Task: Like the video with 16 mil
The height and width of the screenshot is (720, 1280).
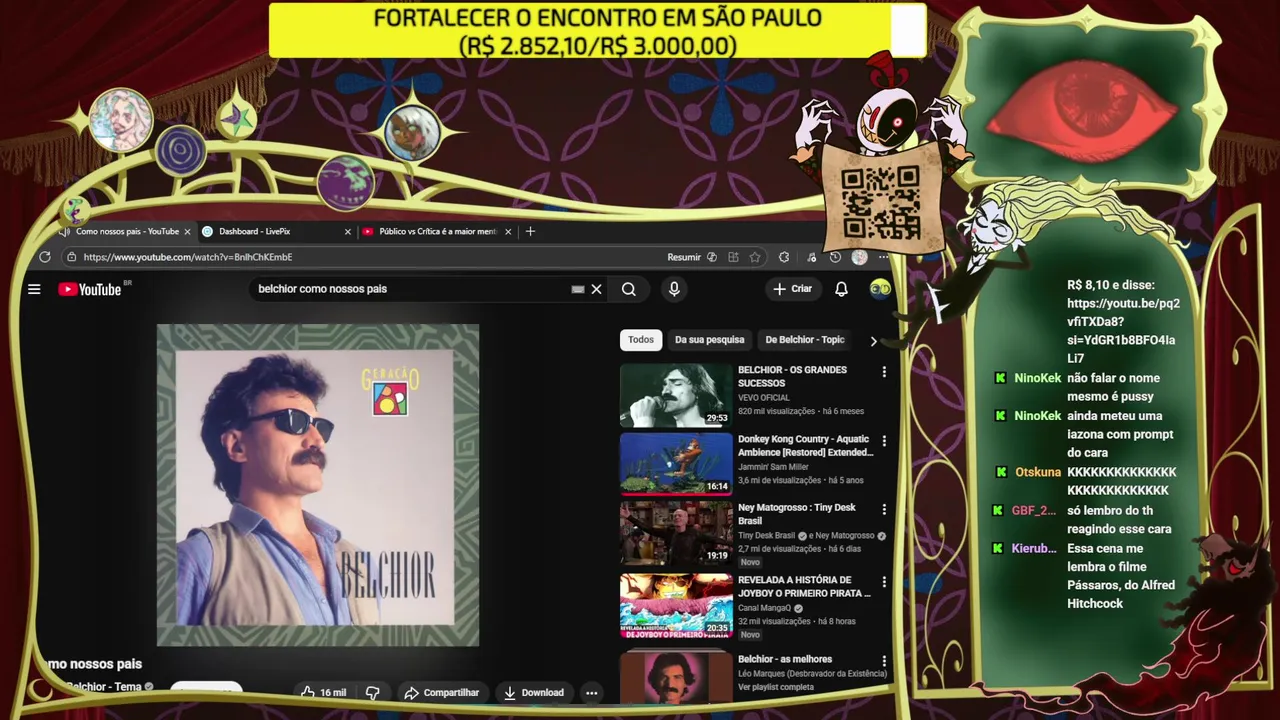Action: (x=323, y=692)
